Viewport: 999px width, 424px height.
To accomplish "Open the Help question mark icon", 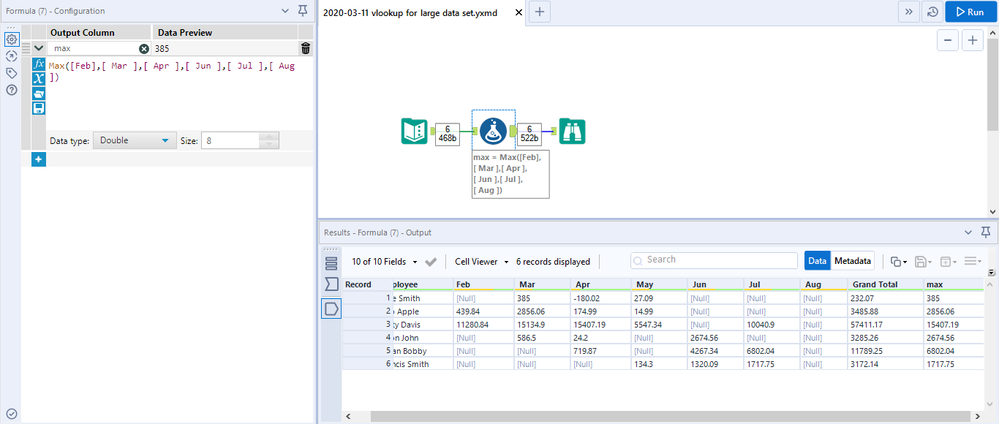I will point(11,90).
